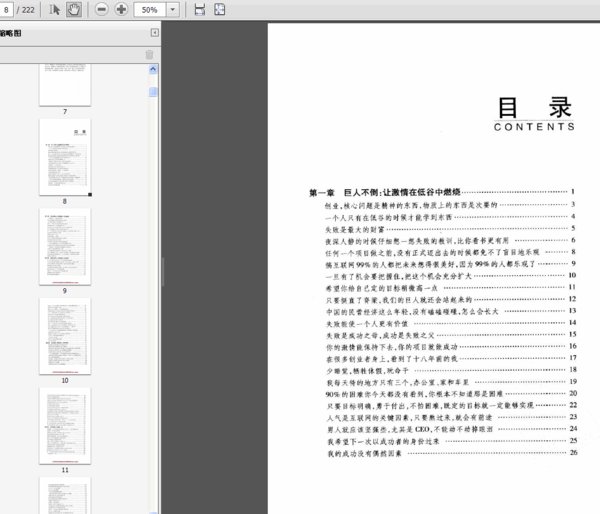
Task: Click the 50% zoom value field
Action: point(150,10)
